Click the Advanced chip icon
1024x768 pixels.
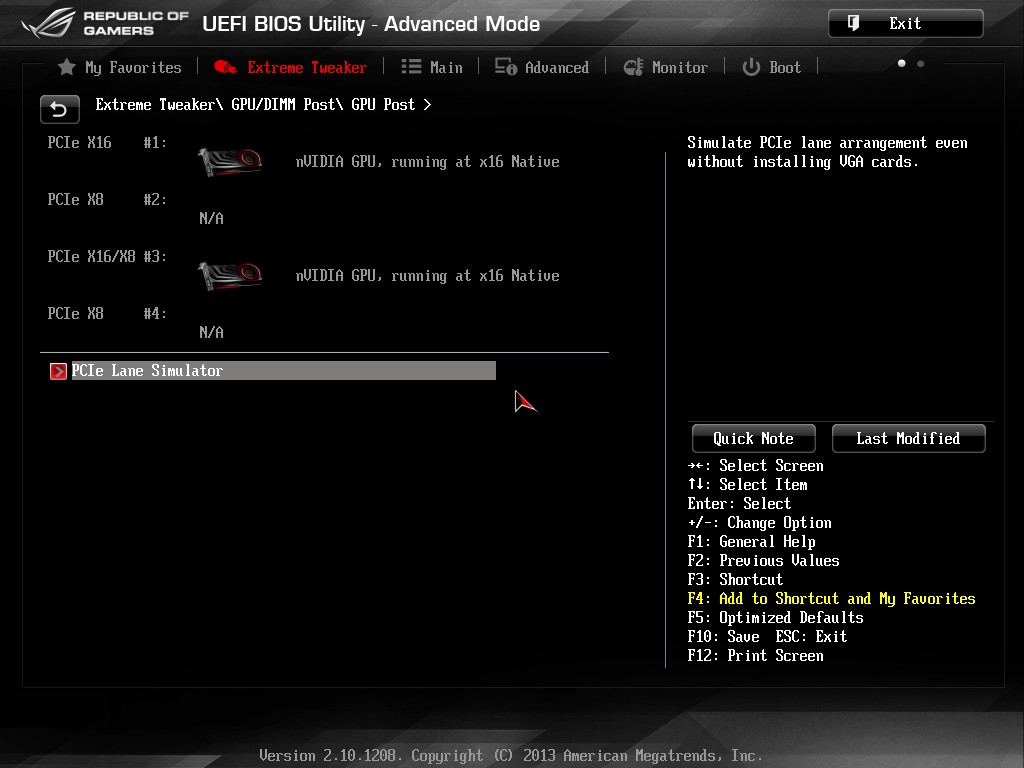[505, 67]
